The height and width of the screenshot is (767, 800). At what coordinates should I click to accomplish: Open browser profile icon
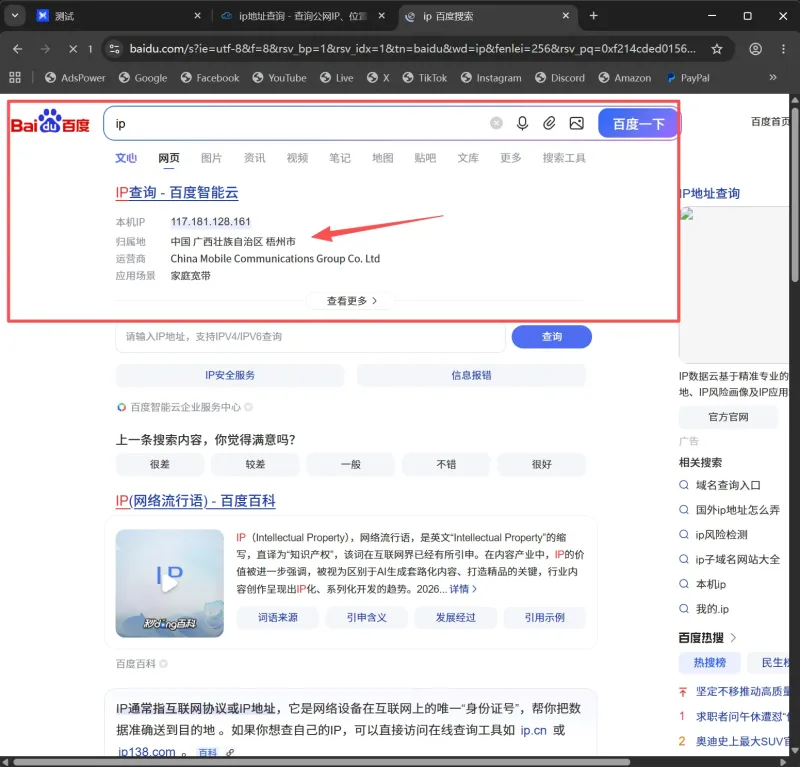pyautogui.click(x=756, y=49)
